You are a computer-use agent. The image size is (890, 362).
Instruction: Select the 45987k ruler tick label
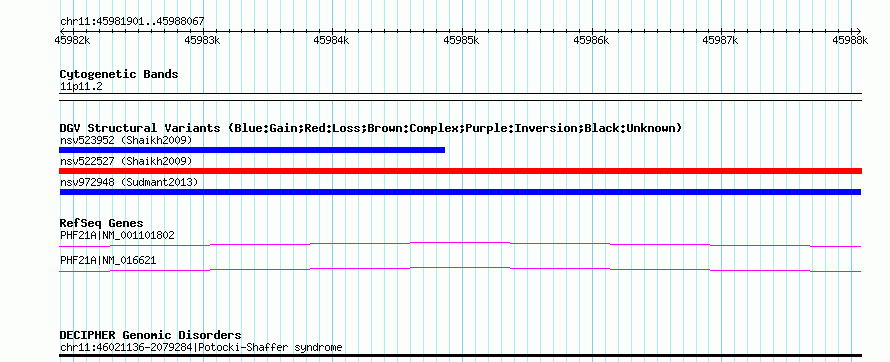tap(720, 40)
